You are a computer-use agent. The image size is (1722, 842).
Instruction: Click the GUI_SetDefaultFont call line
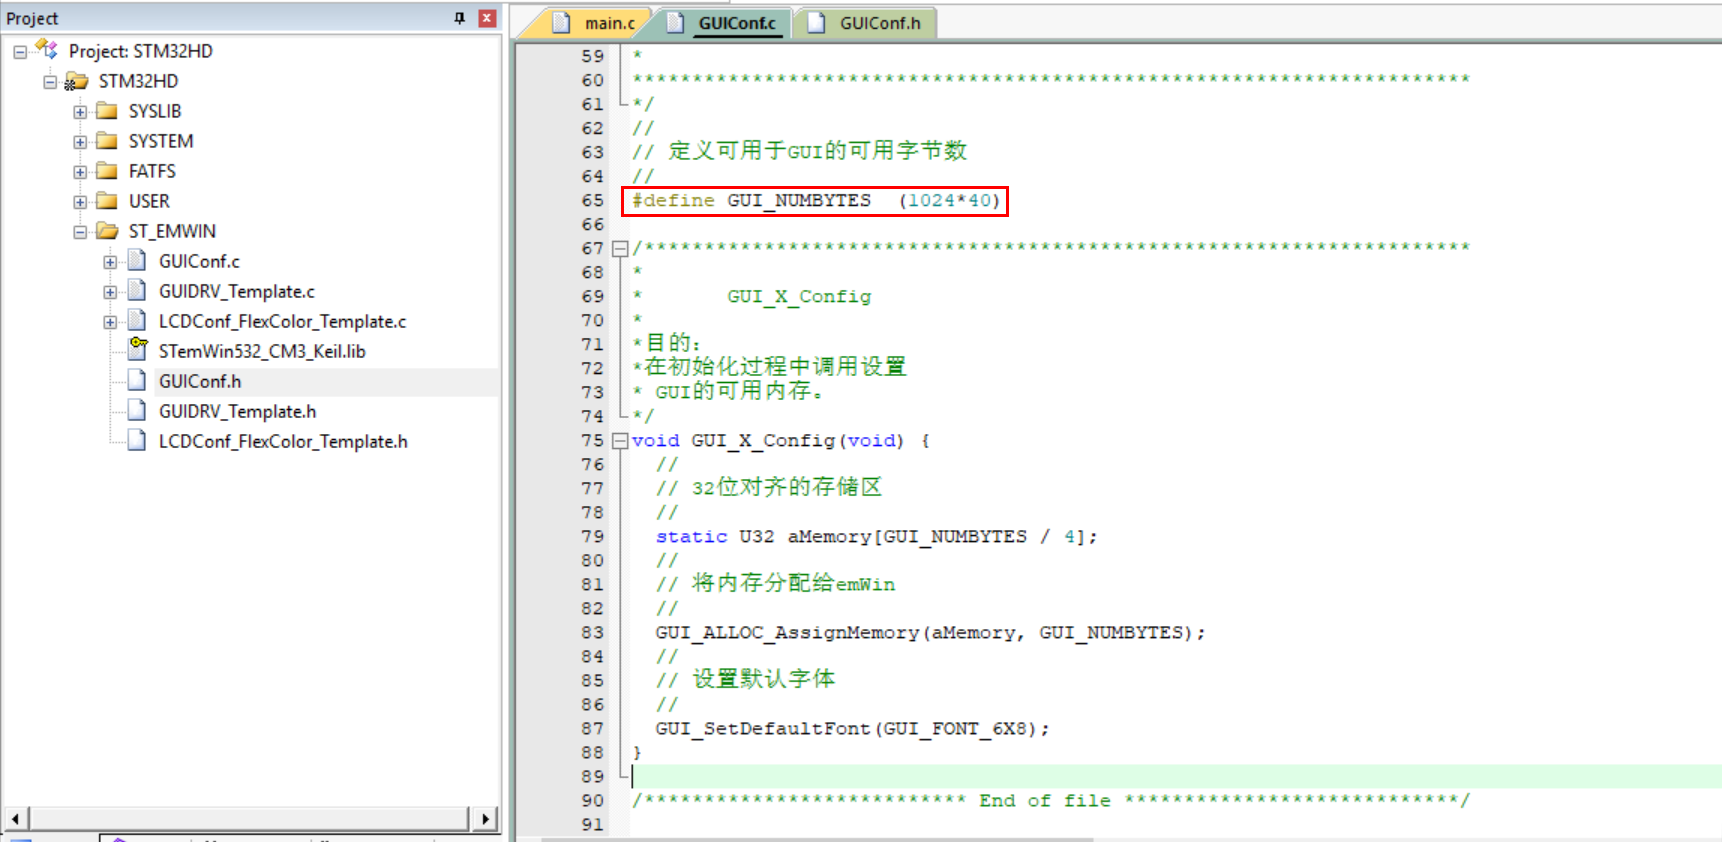(x=852, y=728)
